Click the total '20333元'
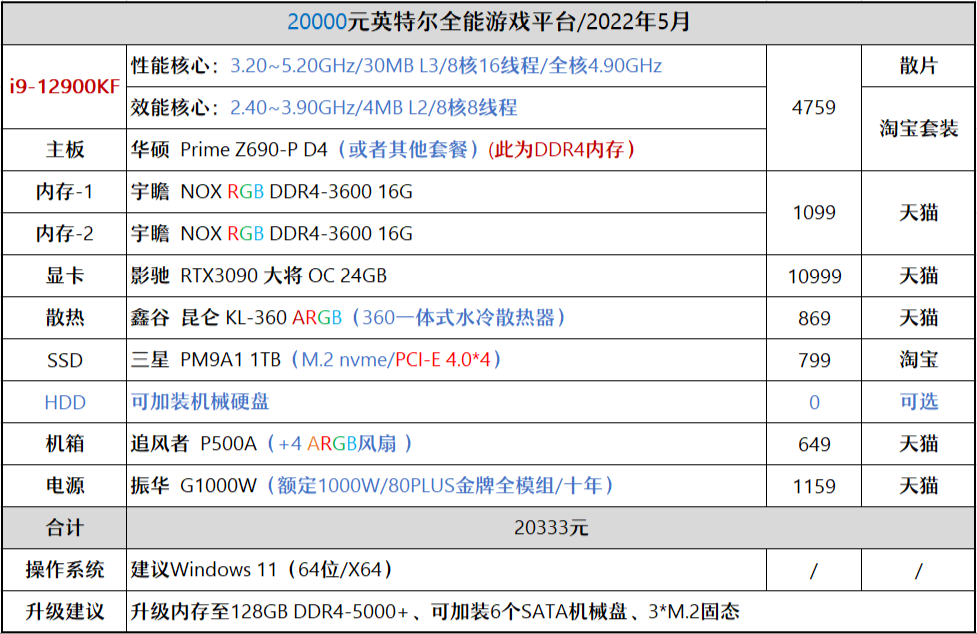The width and height of the screenshot is (977, 634). (x=551, y=528)
